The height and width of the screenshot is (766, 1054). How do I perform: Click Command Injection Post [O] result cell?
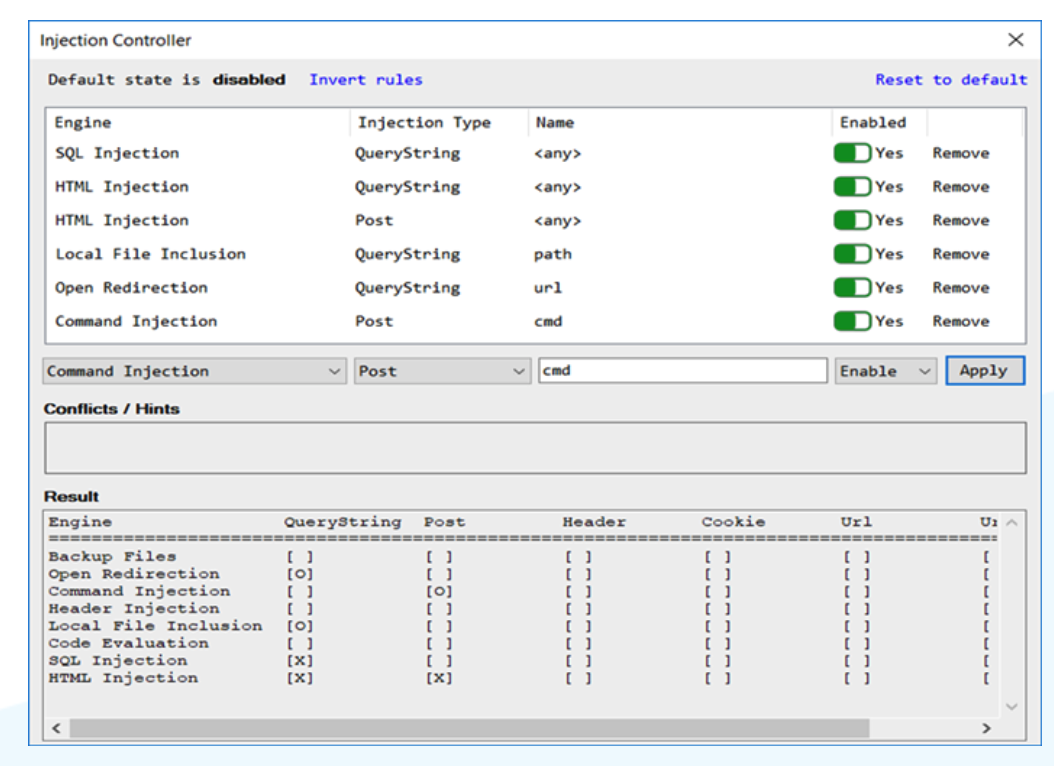pos(439,591)
